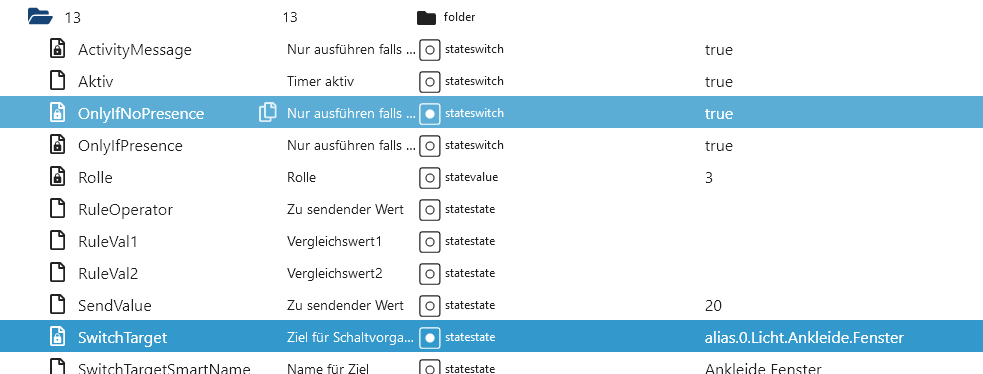Image resolution: width=983 pixels, height=374 pixels.
Task: Toggle the OnlyIfPresence true value
Action: click(718, 146)
